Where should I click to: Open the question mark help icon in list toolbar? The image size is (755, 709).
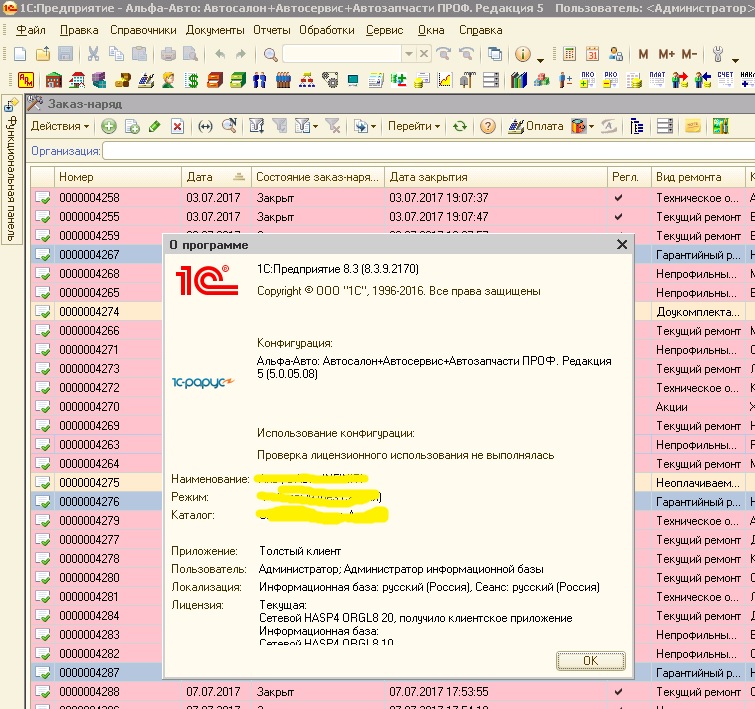point(488,126)
